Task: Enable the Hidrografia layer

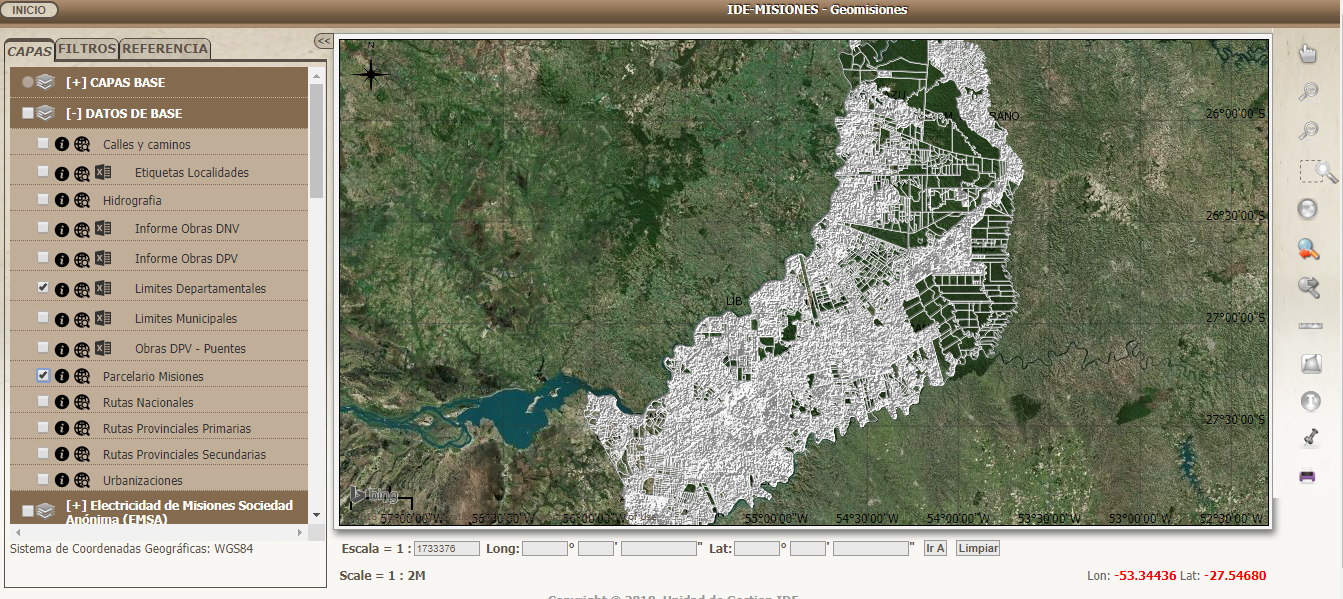Action: (x=43, y=200)
